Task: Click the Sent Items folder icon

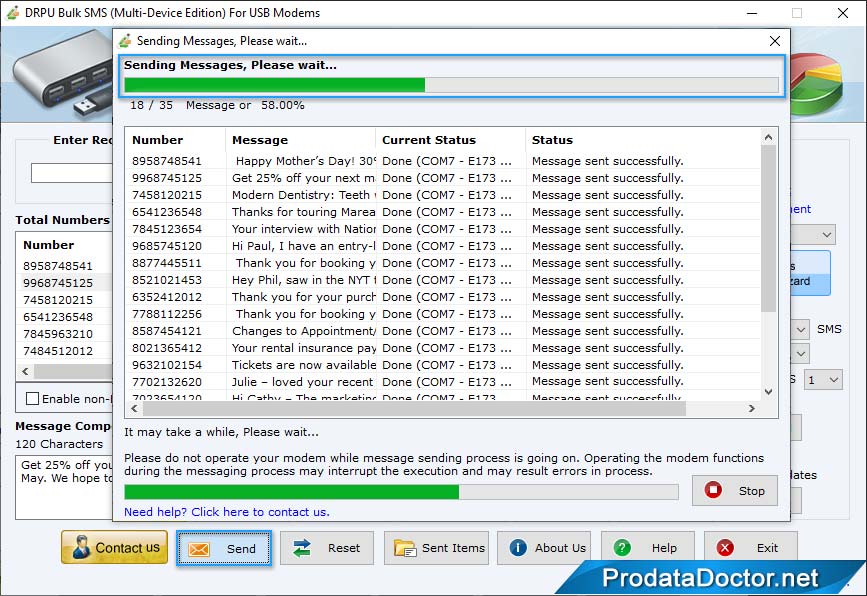Action: [405, 548]
